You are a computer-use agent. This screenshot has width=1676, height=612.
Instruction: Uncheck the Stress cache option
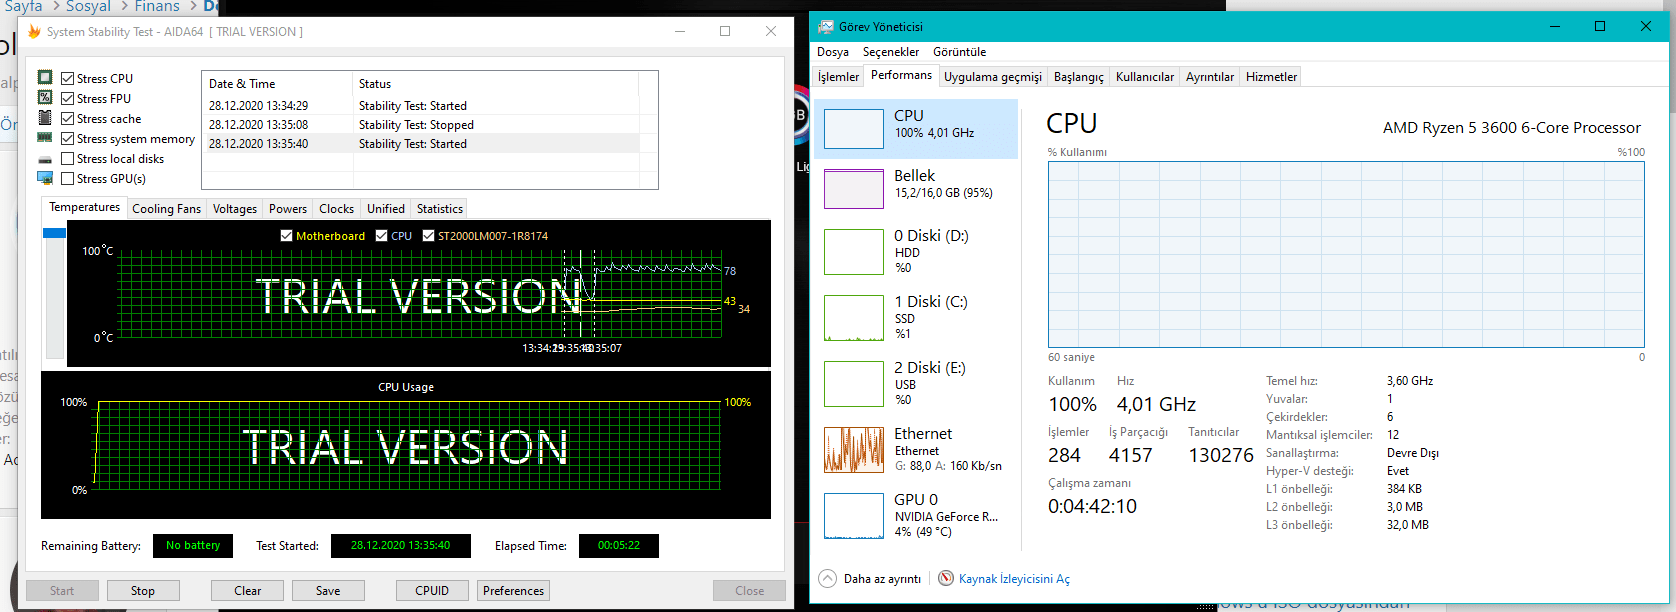68,118
